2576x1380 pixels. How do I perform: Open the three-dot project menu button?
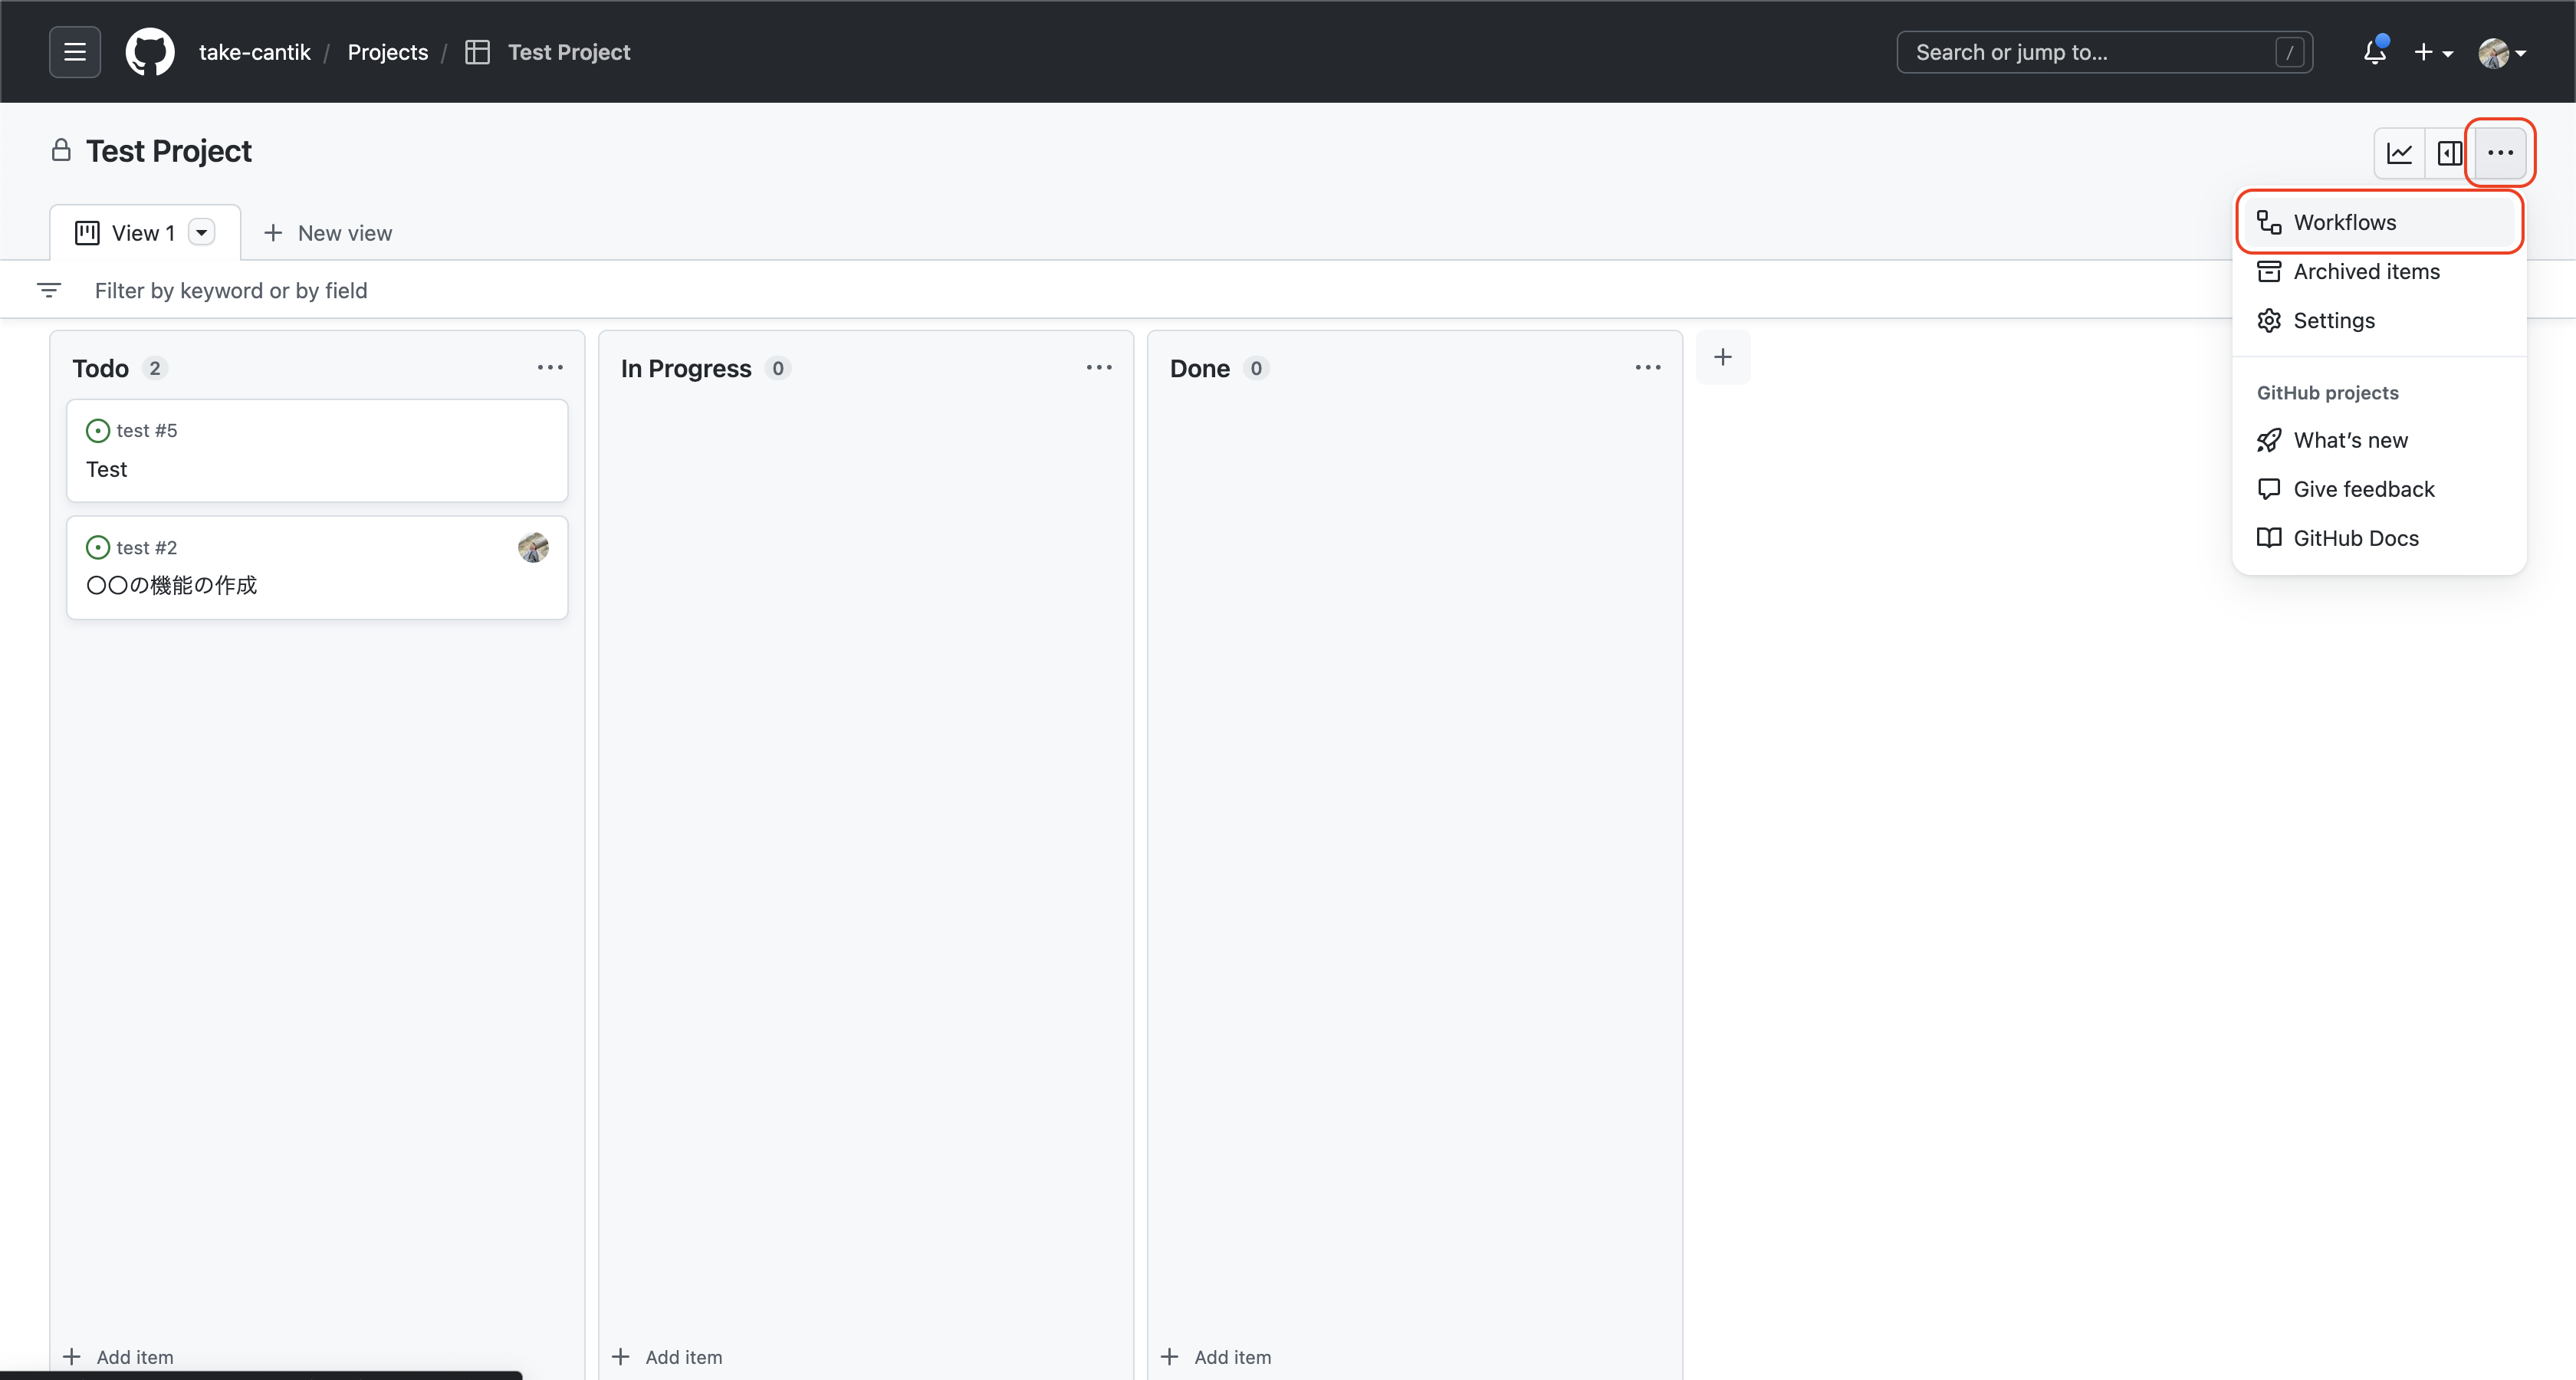(2500, 153)
